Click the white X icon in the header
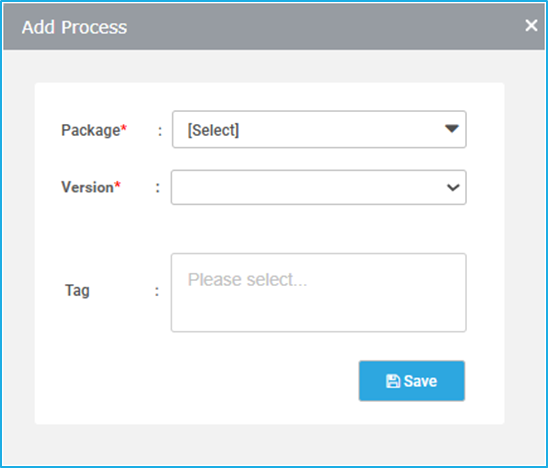This screenshot has height=468, width=548. coord(531,25)
